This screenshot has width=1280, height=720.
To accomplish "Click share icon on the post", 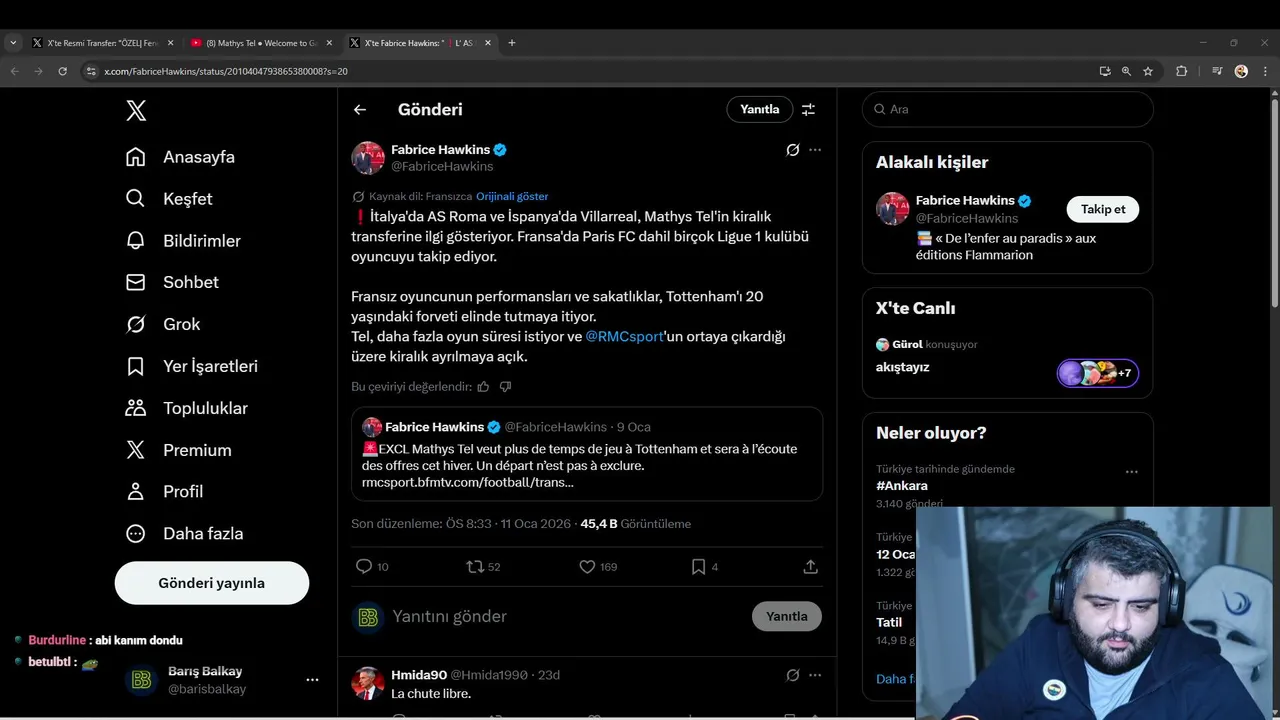I will tap(811, 567).
